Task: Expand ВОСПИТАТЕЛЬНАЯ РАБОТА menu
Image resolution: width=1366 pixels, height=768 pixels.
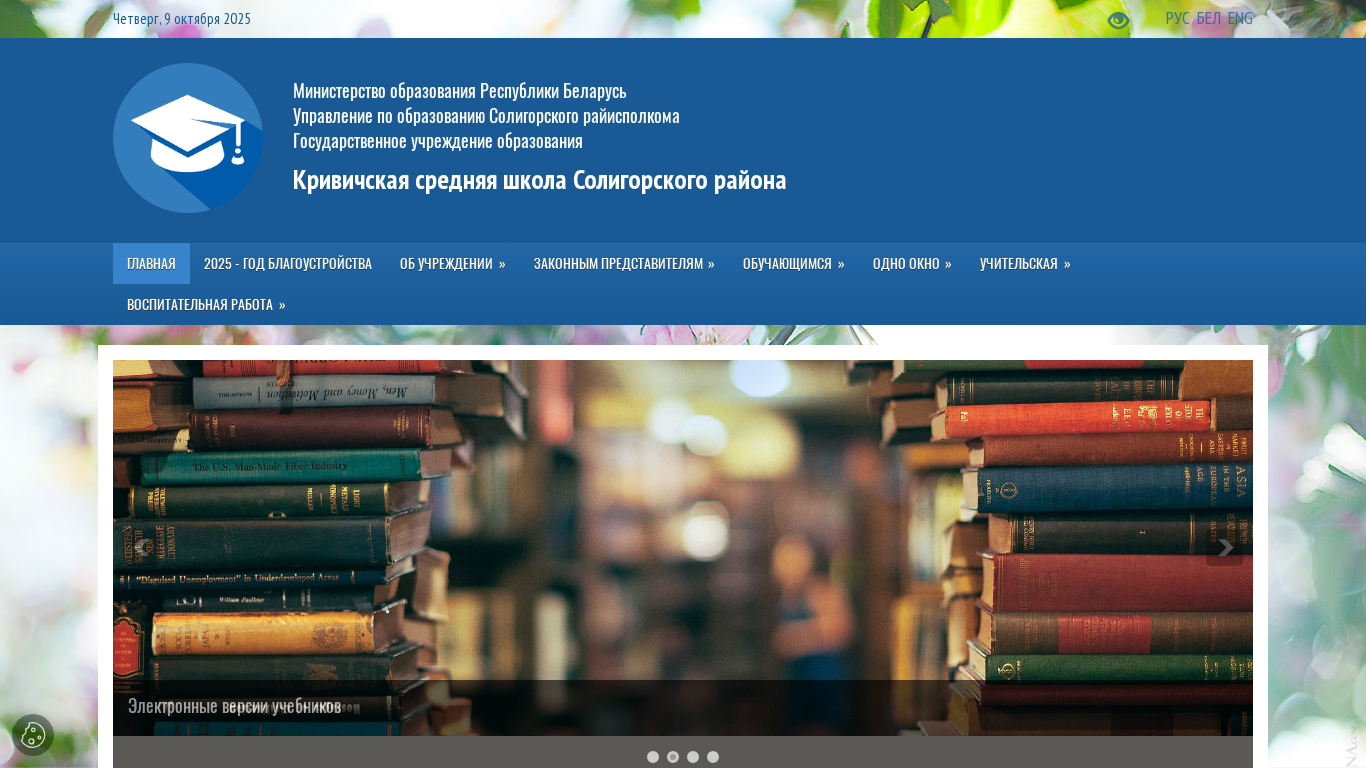Action: (x=206, y=305)
